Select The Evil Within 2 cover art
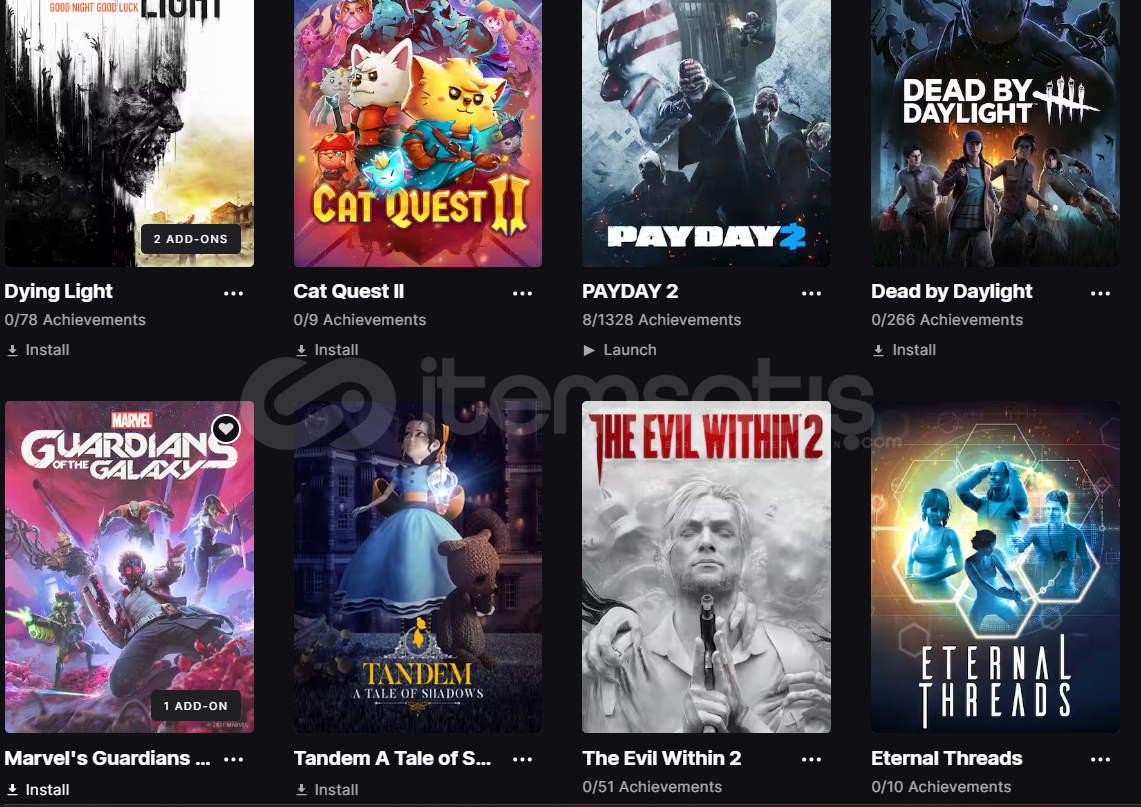Viewport: 1141px width, 807px height. [x=706, y=567]
